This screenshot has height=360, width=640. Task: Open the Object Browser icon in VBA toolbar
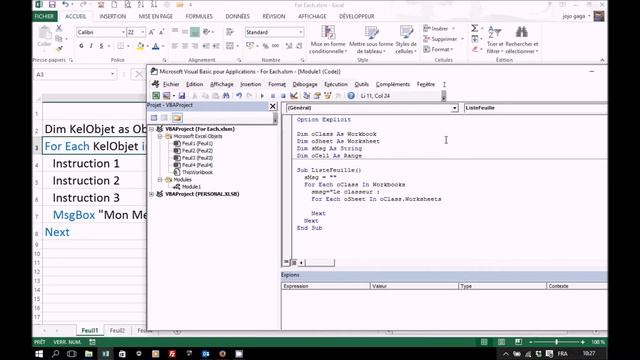point(327,96)
